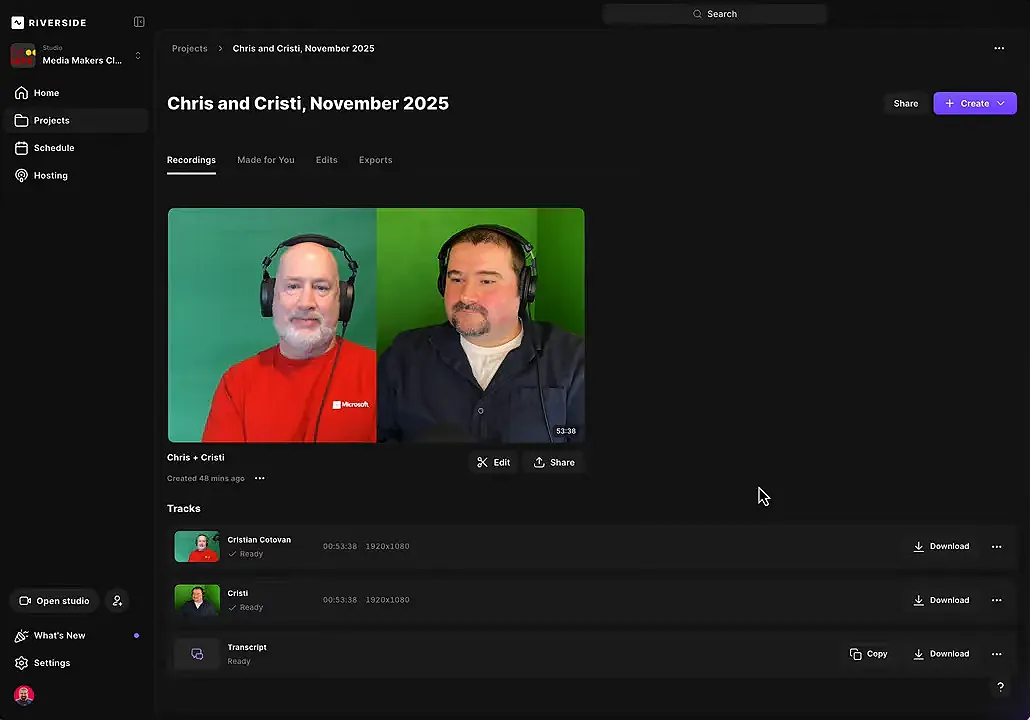Click the collapse sidebar icon near Riverside logo
This screenshot has width=1030, height=720.
click(139, 21)
